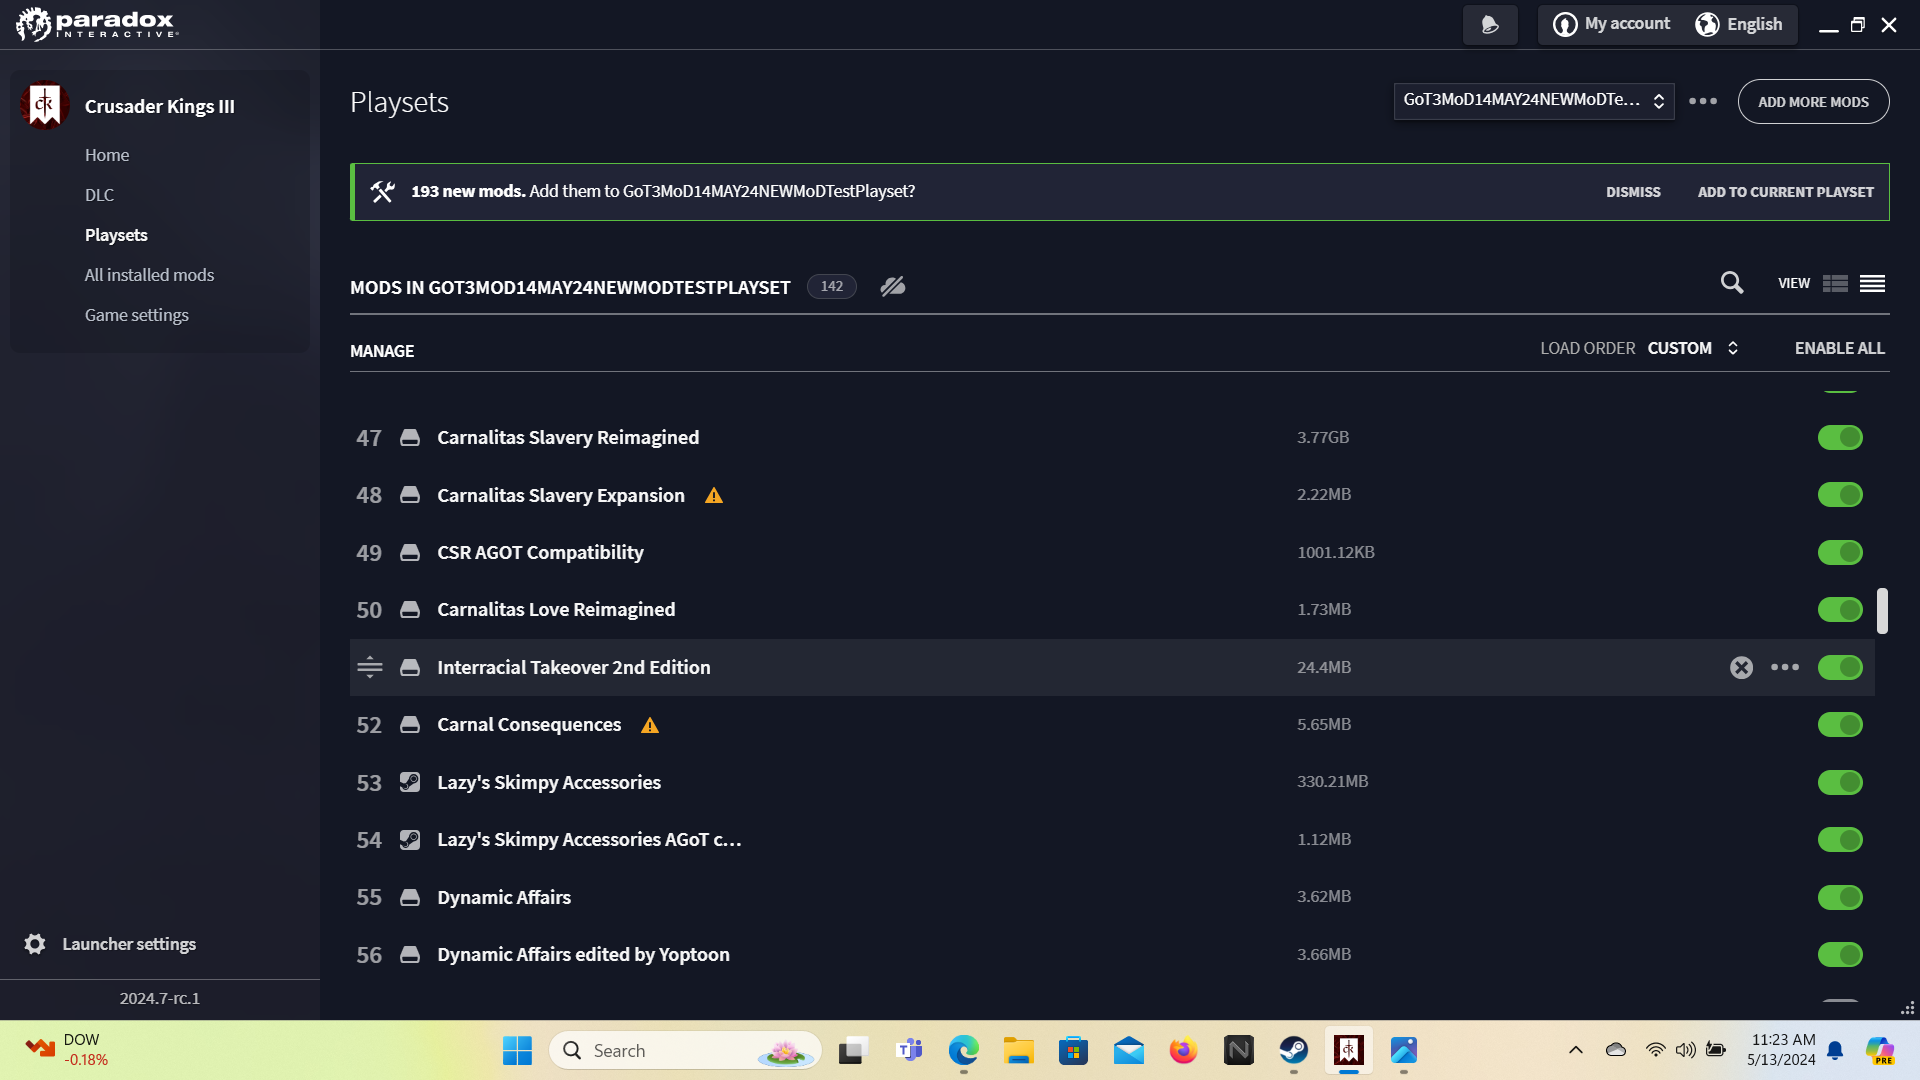
Task: Open playset options three-dot menu
Action: [1703, 101]
